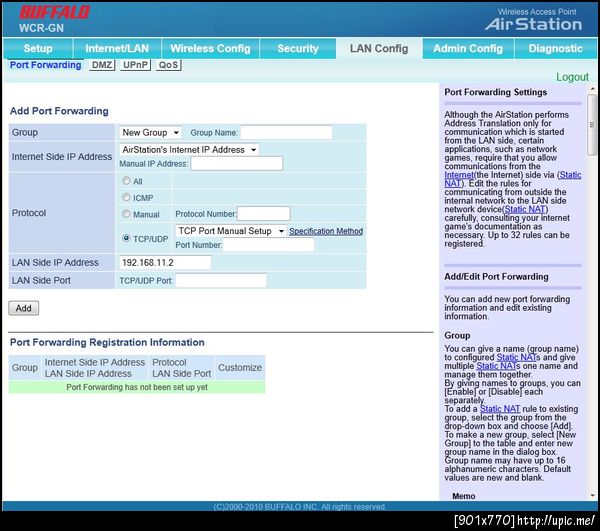Select the LAN Config tab
Image resolution: width=600 pixels, height=531 pixels.
point(379,49)
